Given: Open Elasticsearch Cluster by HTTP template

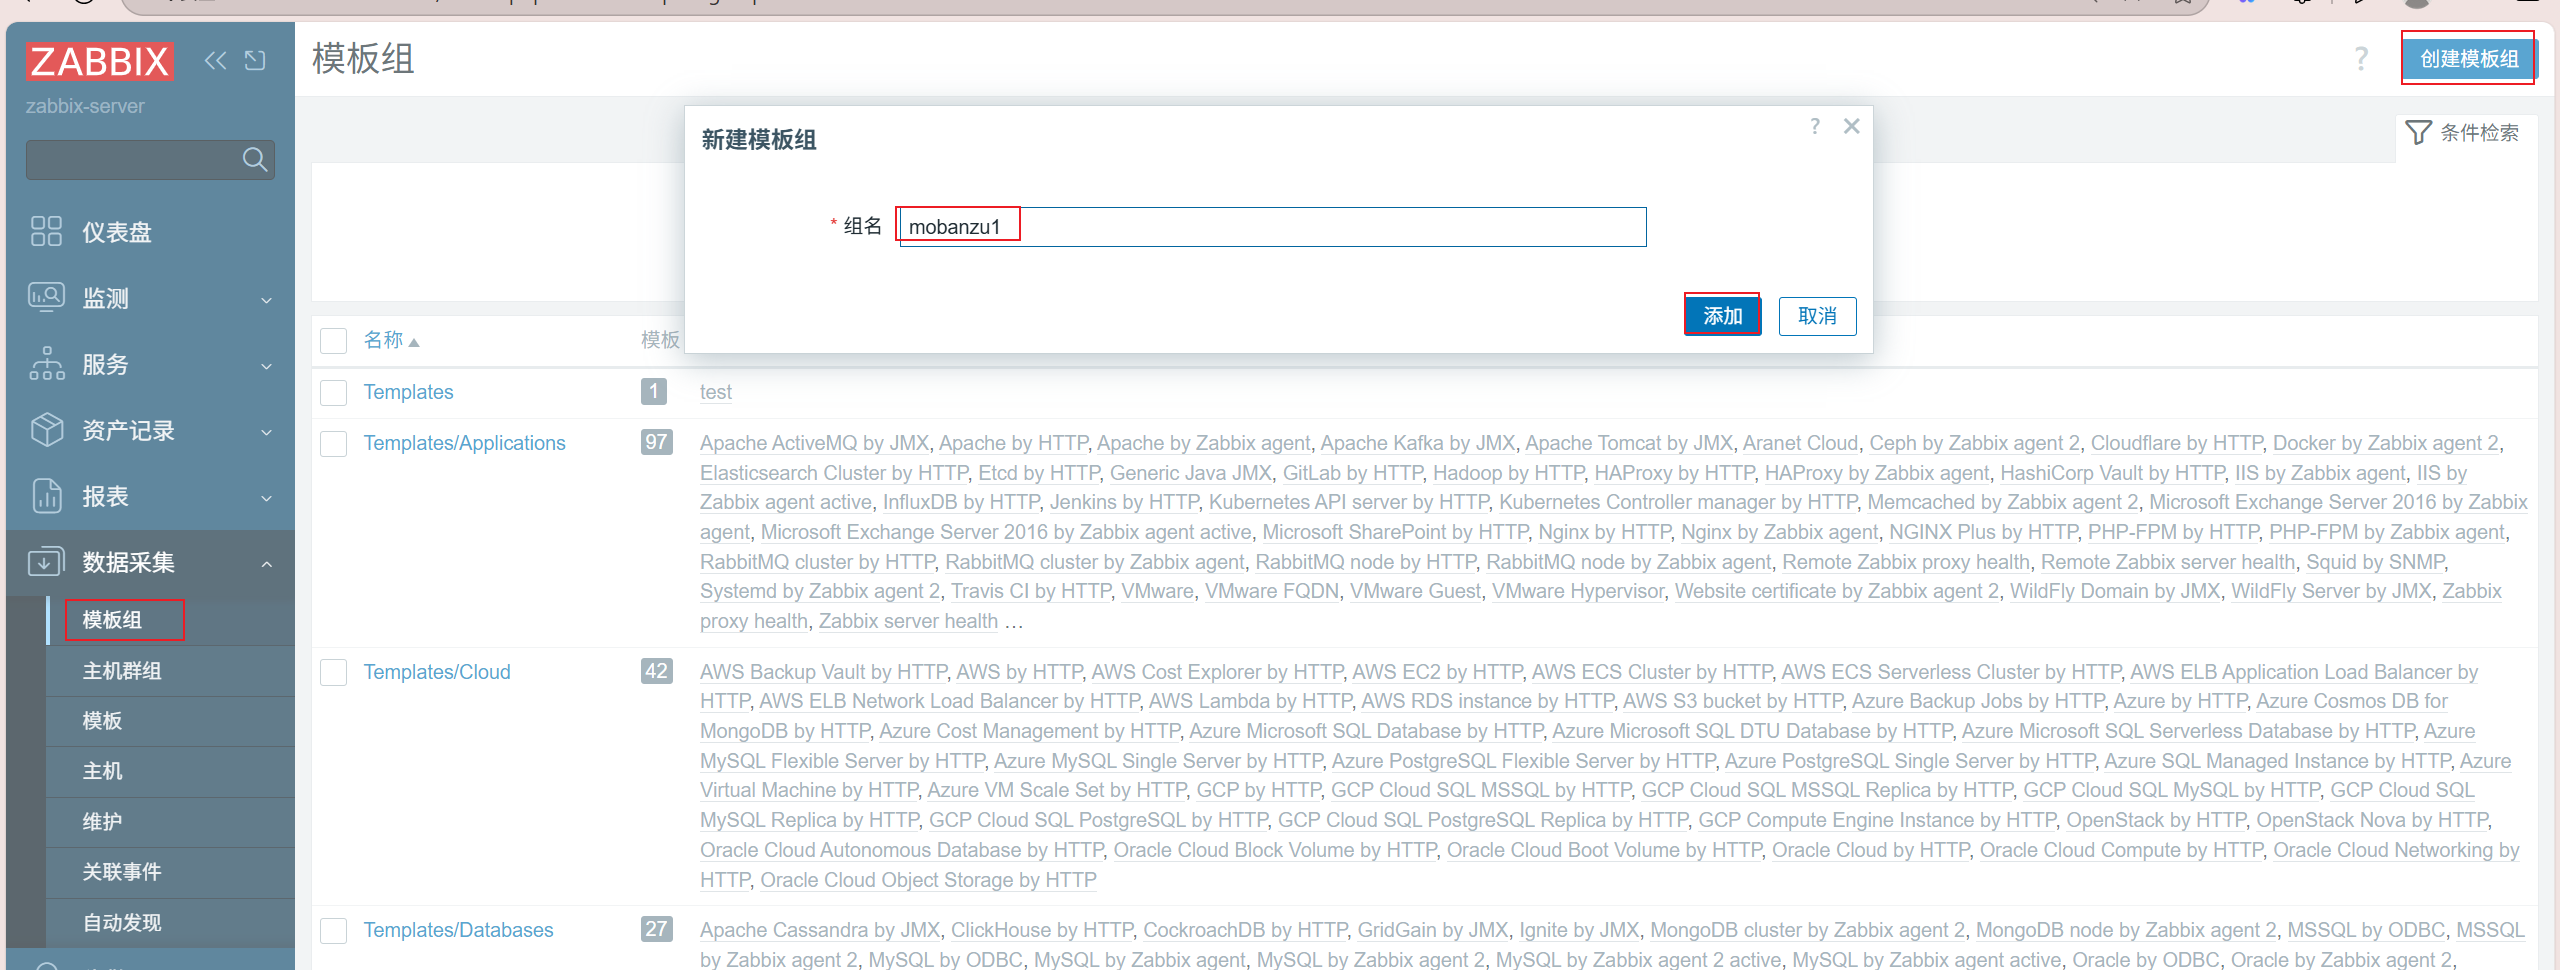Looking at the screenshot, I should coord(833,473).
